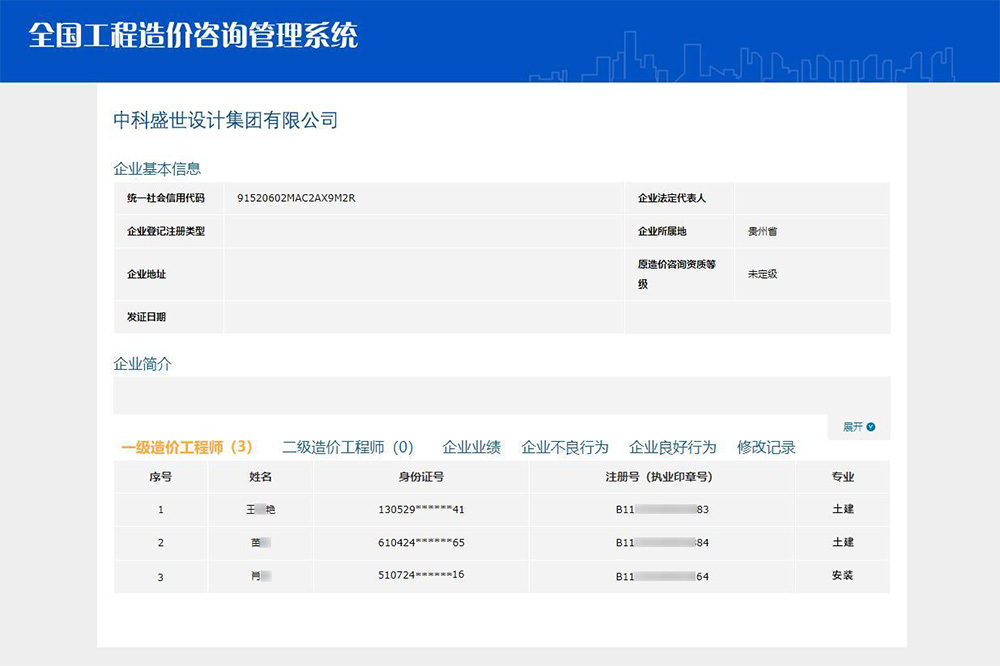This screenshot has width=1000, height=666.
Task: Select the registration number ending in 64
Action: click(662, 576)
